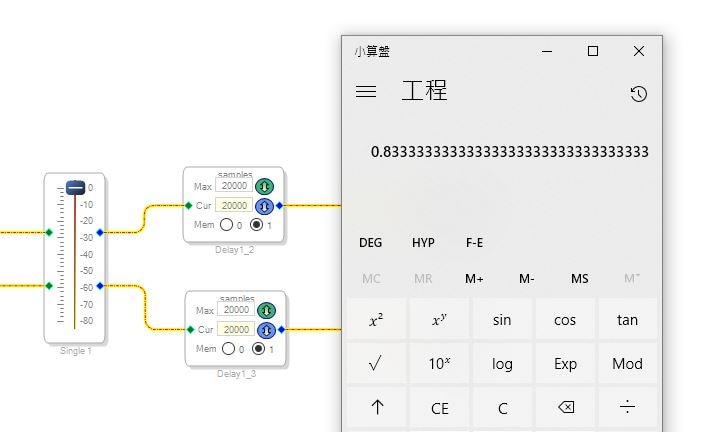
Task: Click the x to the power y key
Action: point(440,319)
